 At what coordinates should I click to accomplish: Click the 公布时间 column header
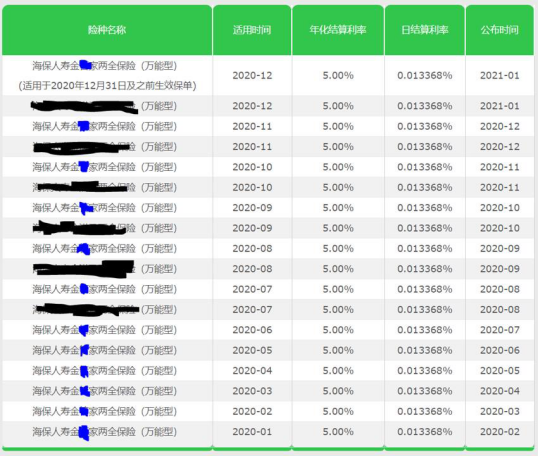coord(500,30)
